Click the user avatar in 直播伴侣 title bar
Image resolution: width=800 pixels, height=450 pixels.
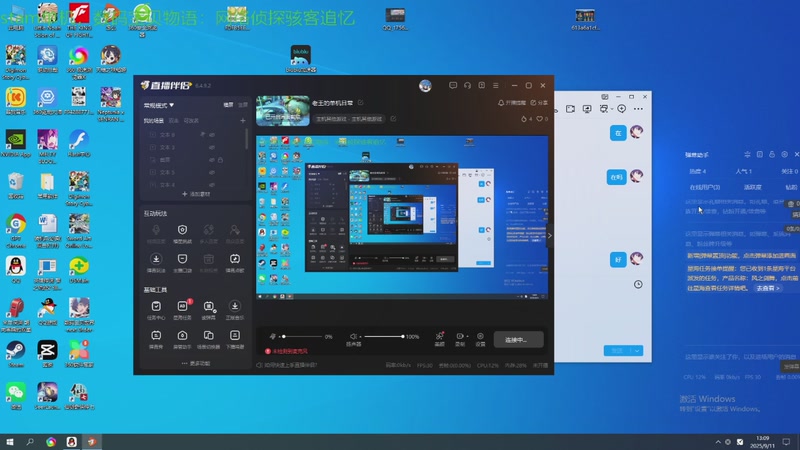tap(425, 86)
